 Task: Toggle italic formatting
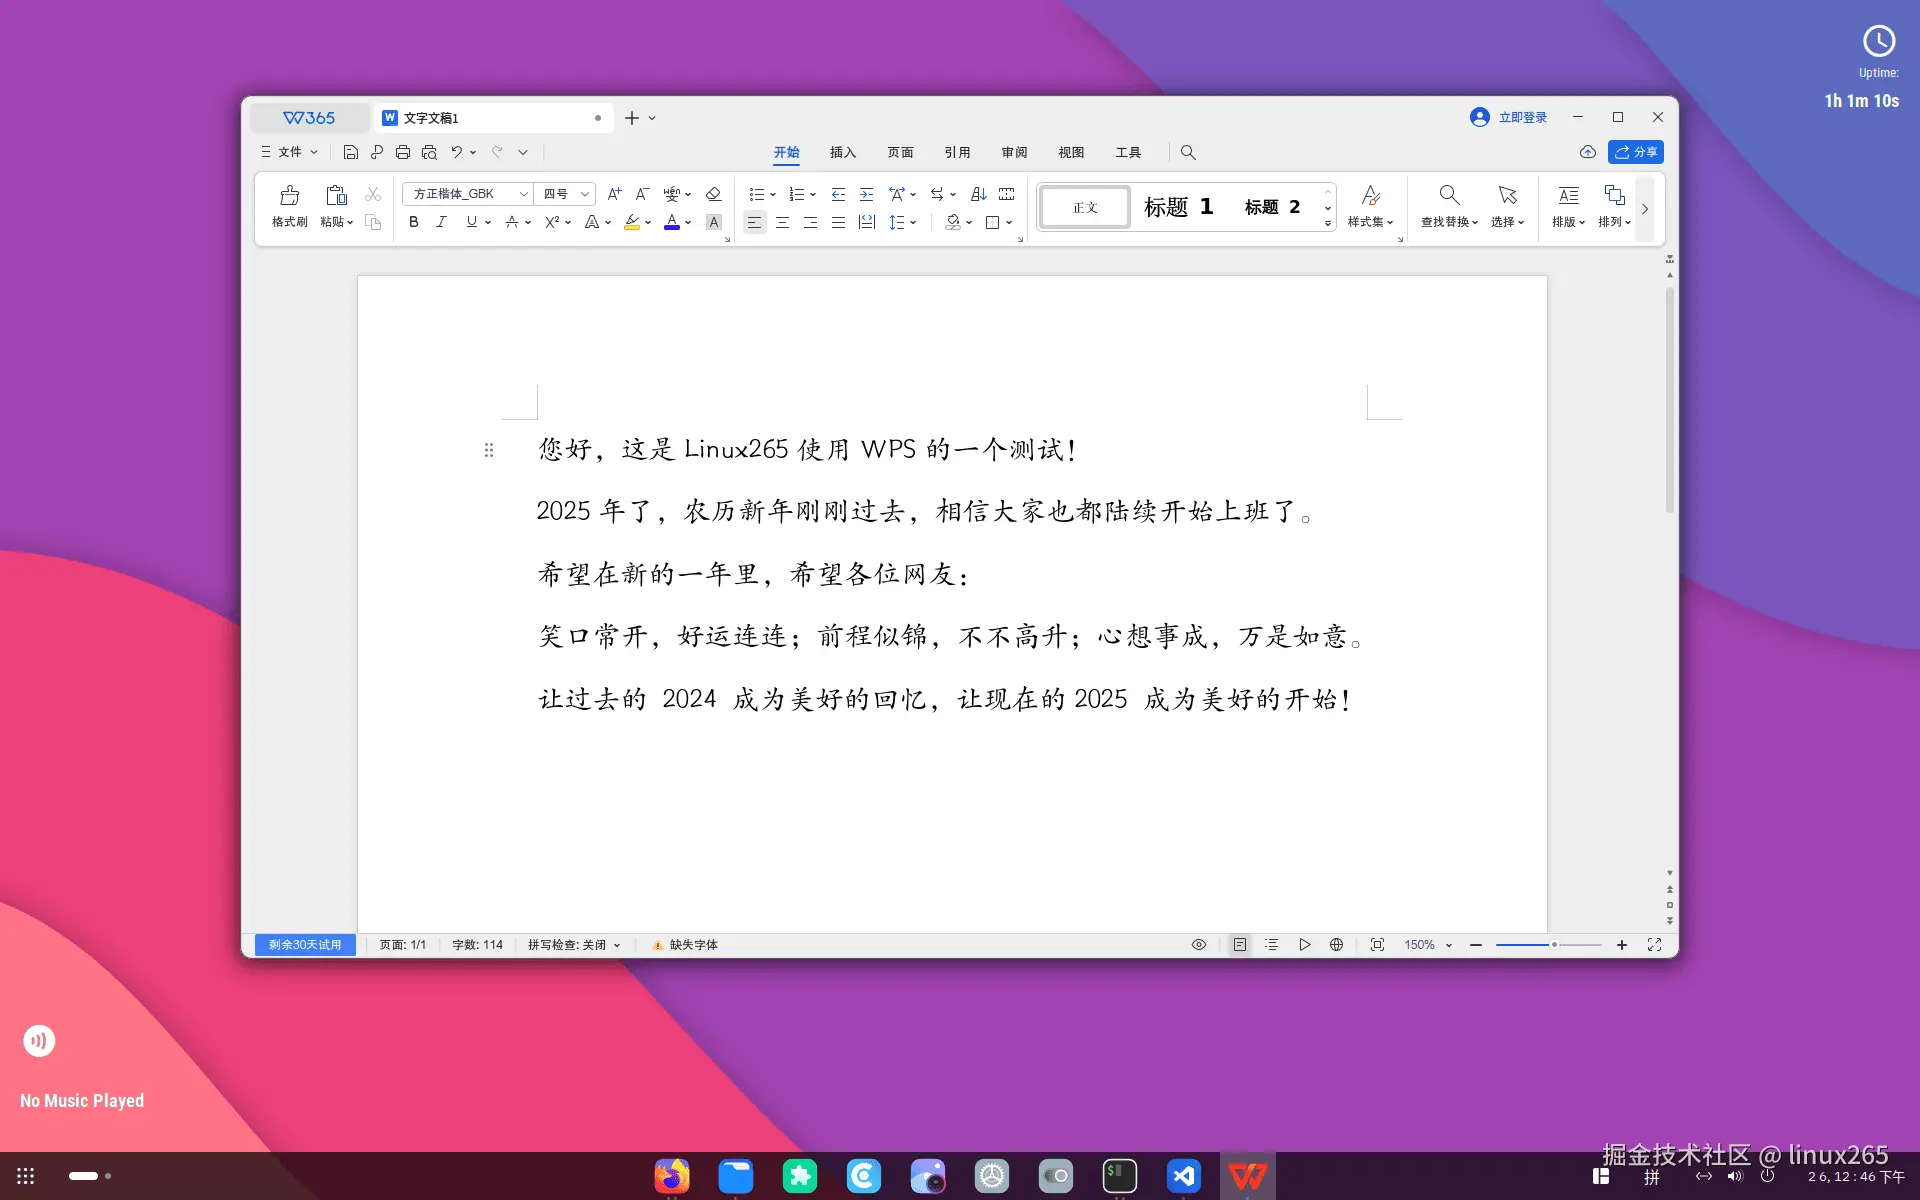(x=441, y=222)
